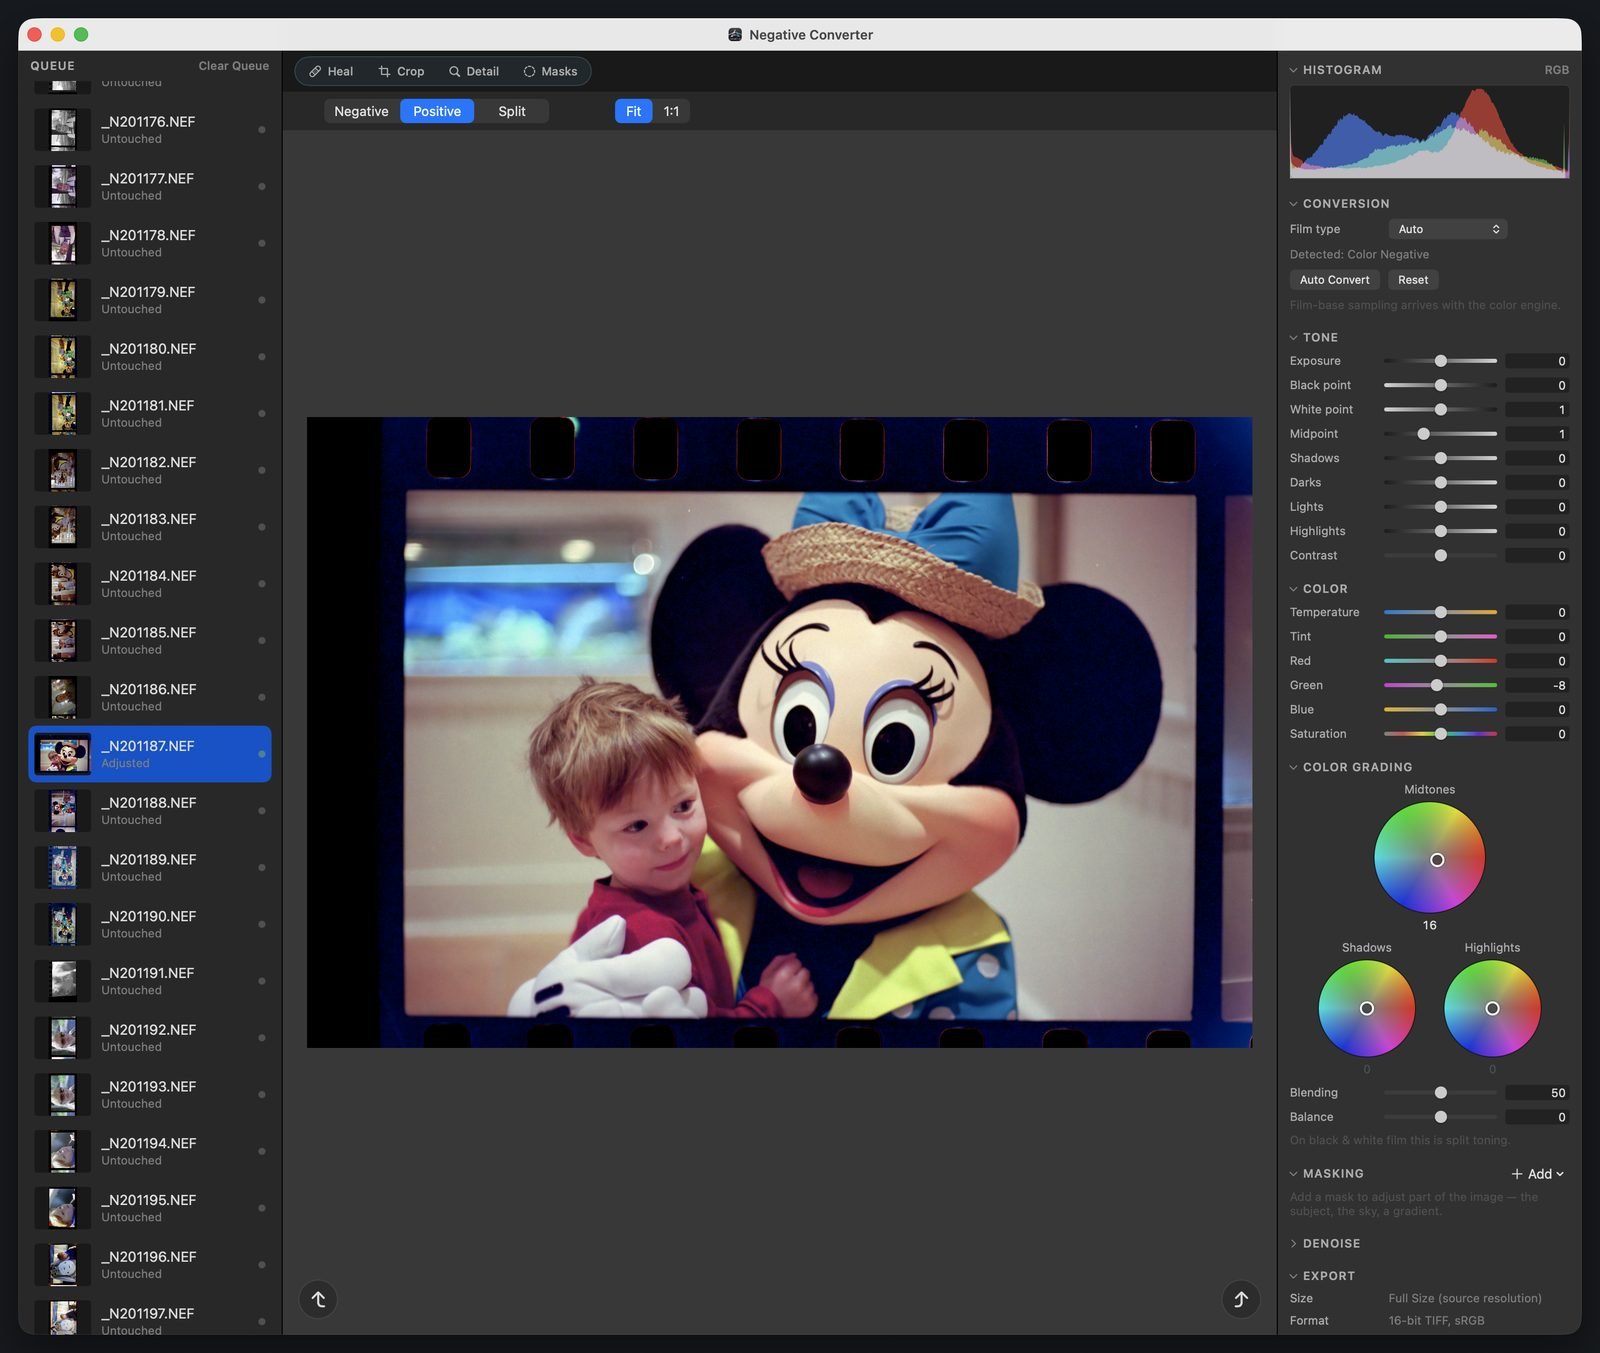Collapse the Tone section
The width and height of the screenshot is (1600, 1353).
click(1293, 338)
